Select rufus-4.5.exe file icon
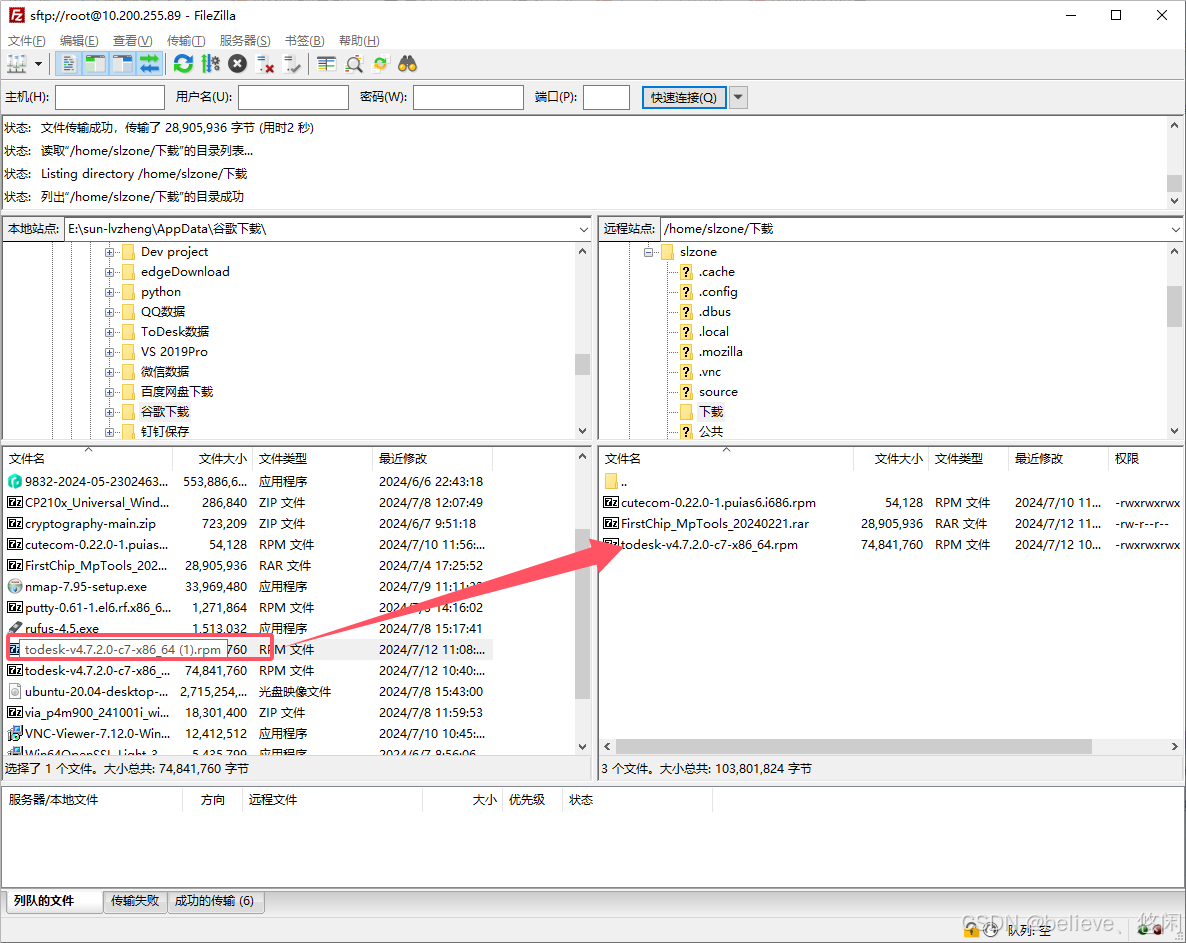Image resolution: width=1186 pixels, height=943 pixels. pyautogui.click(x=14, y=628)
